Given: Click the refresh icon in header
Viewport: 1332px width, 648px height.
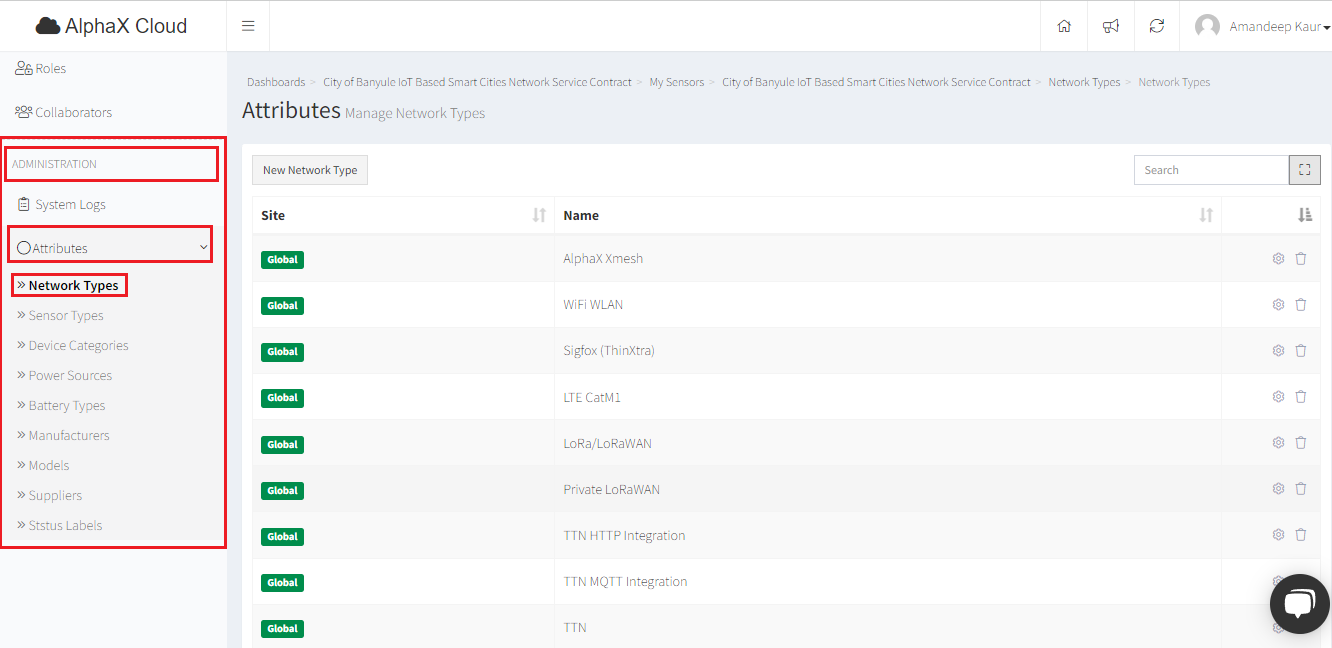Looking at the screenshot, I should coord(1157,26).
